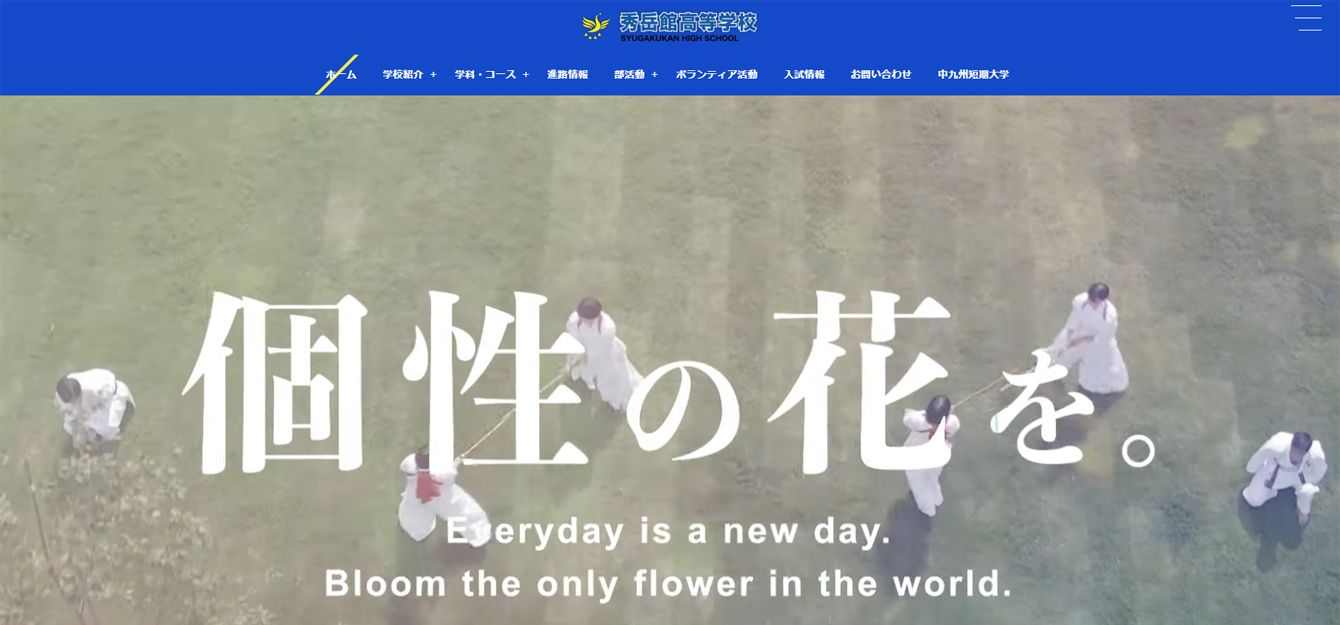Click the yellow bird school logo

(x=596, y=25)
